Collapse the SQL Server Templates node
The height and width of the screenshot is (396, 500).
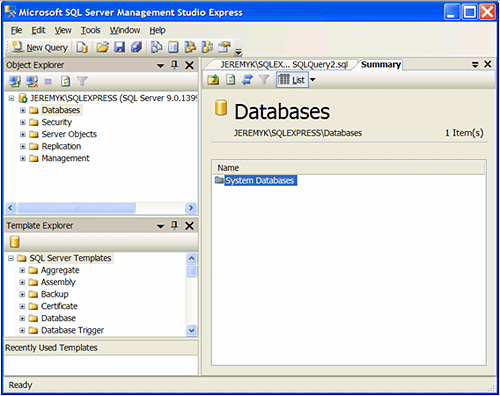(x=11, y=258)
